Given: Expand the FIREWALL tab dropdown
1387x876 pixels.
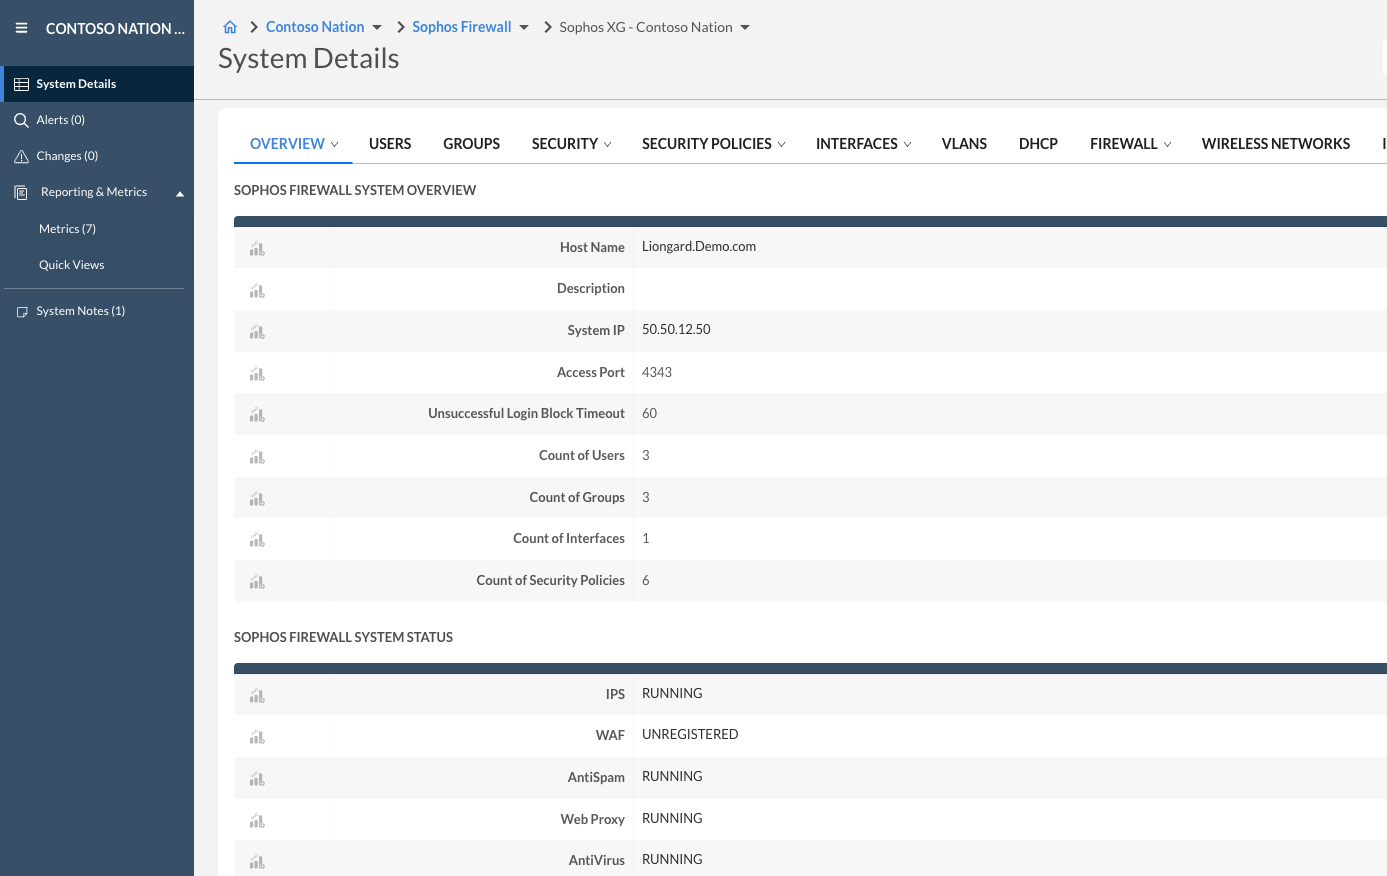Looking at the screenshot, I should tap(1167, 145).
